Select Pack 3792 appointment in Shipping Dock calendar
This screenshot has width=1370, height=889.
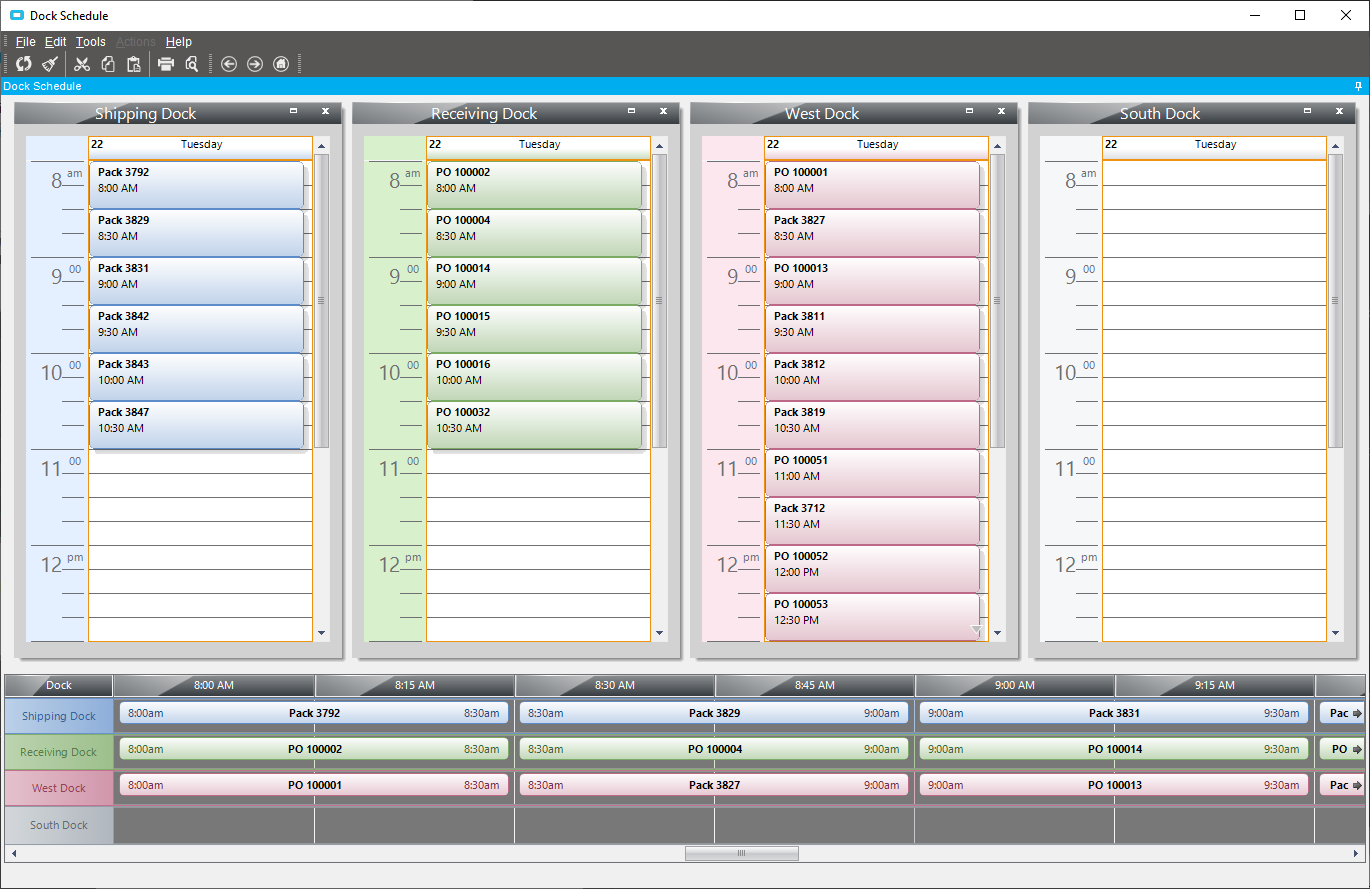coord(196,185)
